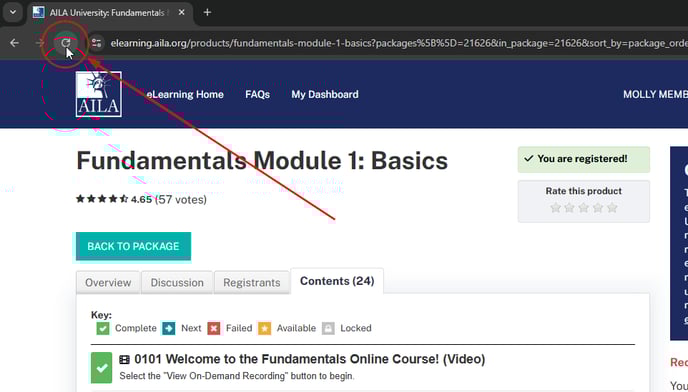Click the BACK TO PACKAGE button
Screen dimensions: 688x392
click(133, 246)
